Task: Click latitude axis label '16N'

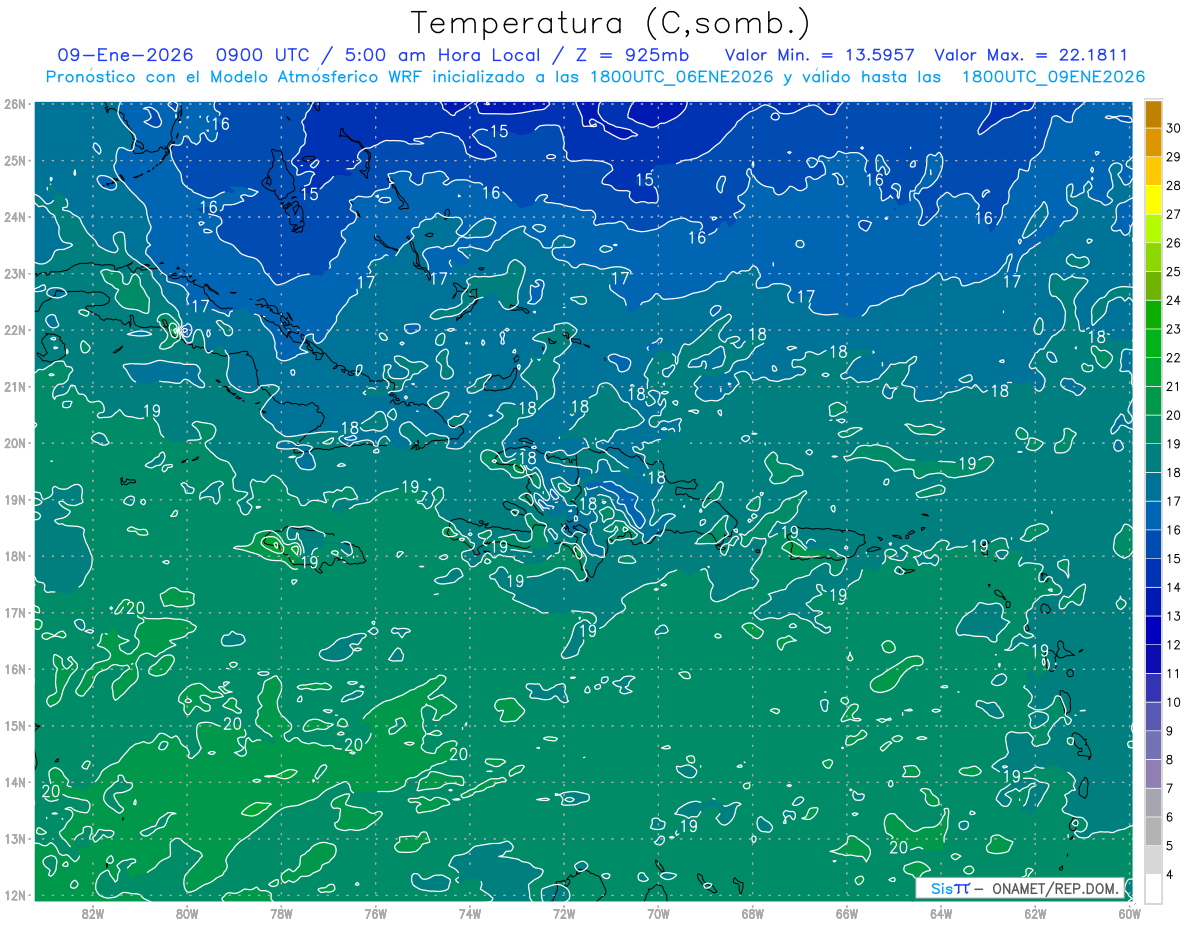Action: pyautogui.click(x=16, y=669)
